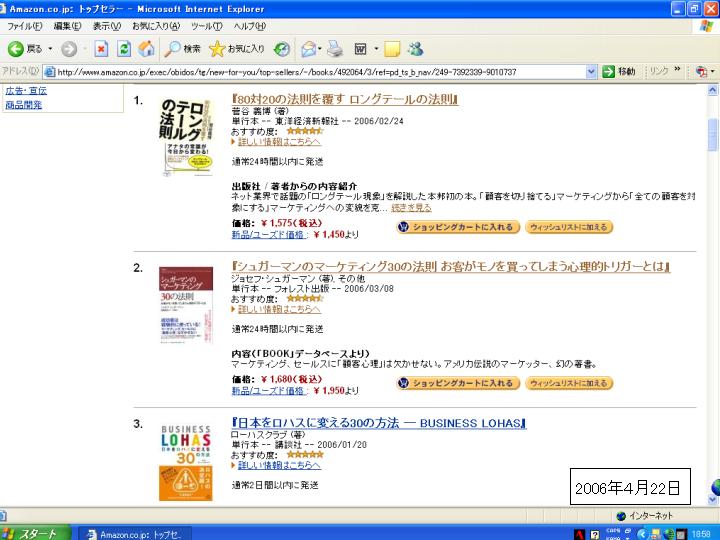Open シュガーマンのマーケティング30の法則 title link
Viewport: 720px width, 540px height.
tap(450, 267)
